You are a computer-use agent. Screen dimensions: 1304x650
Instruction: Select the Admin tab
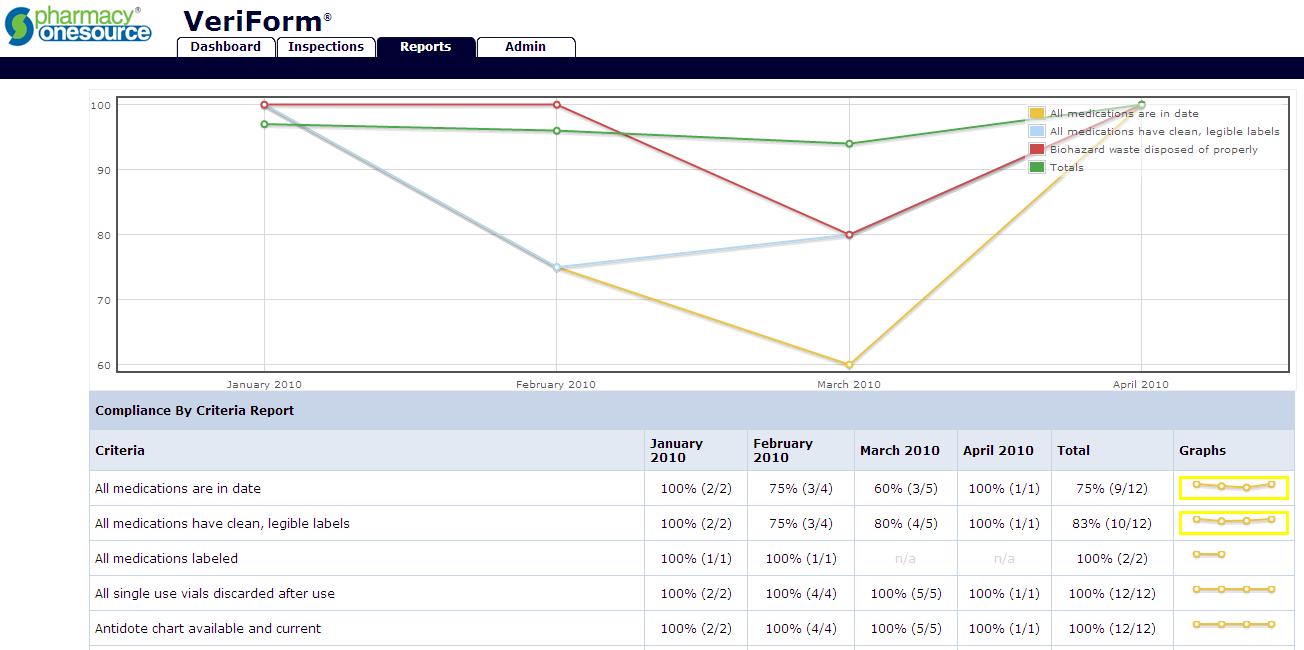pos(526,46)
